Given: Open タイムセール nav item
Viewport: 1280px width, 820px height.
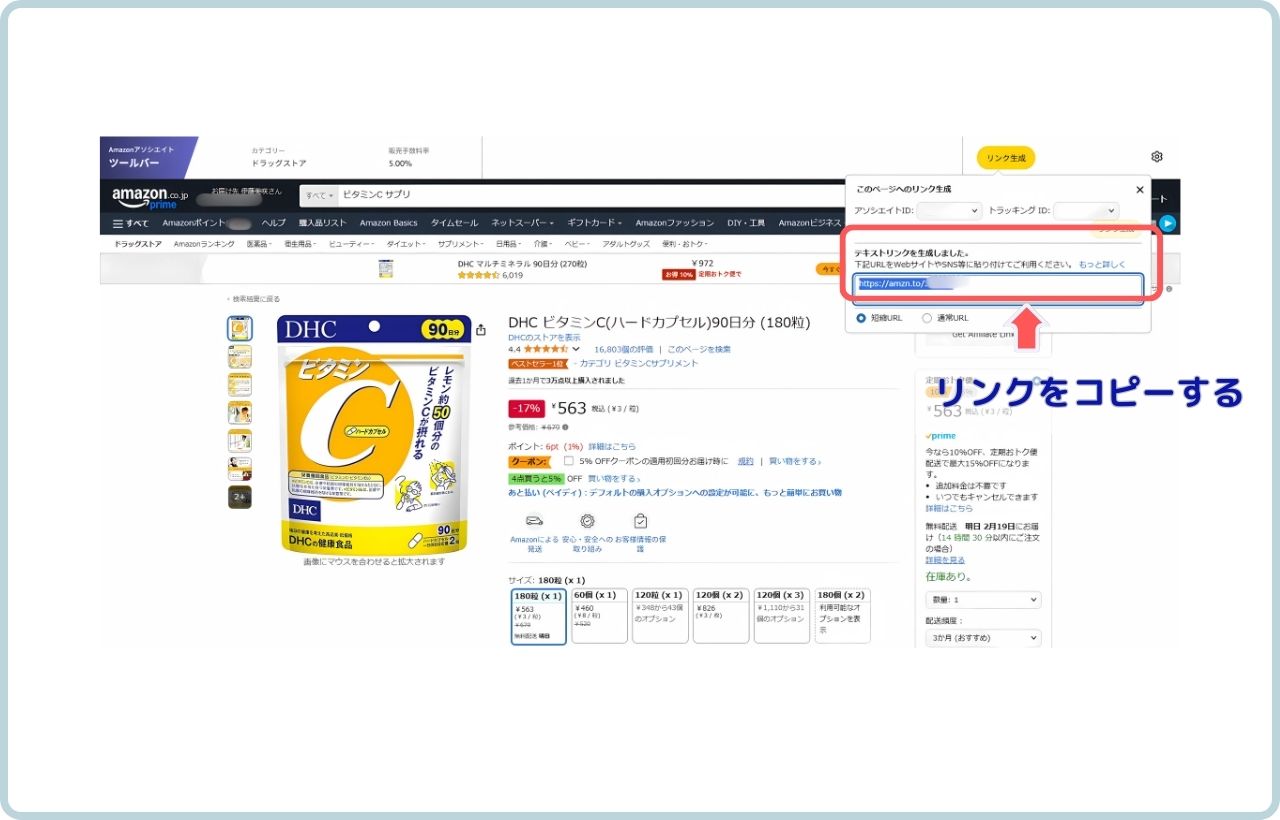Looking at the screenshot, I should click(x=454, y=223).
